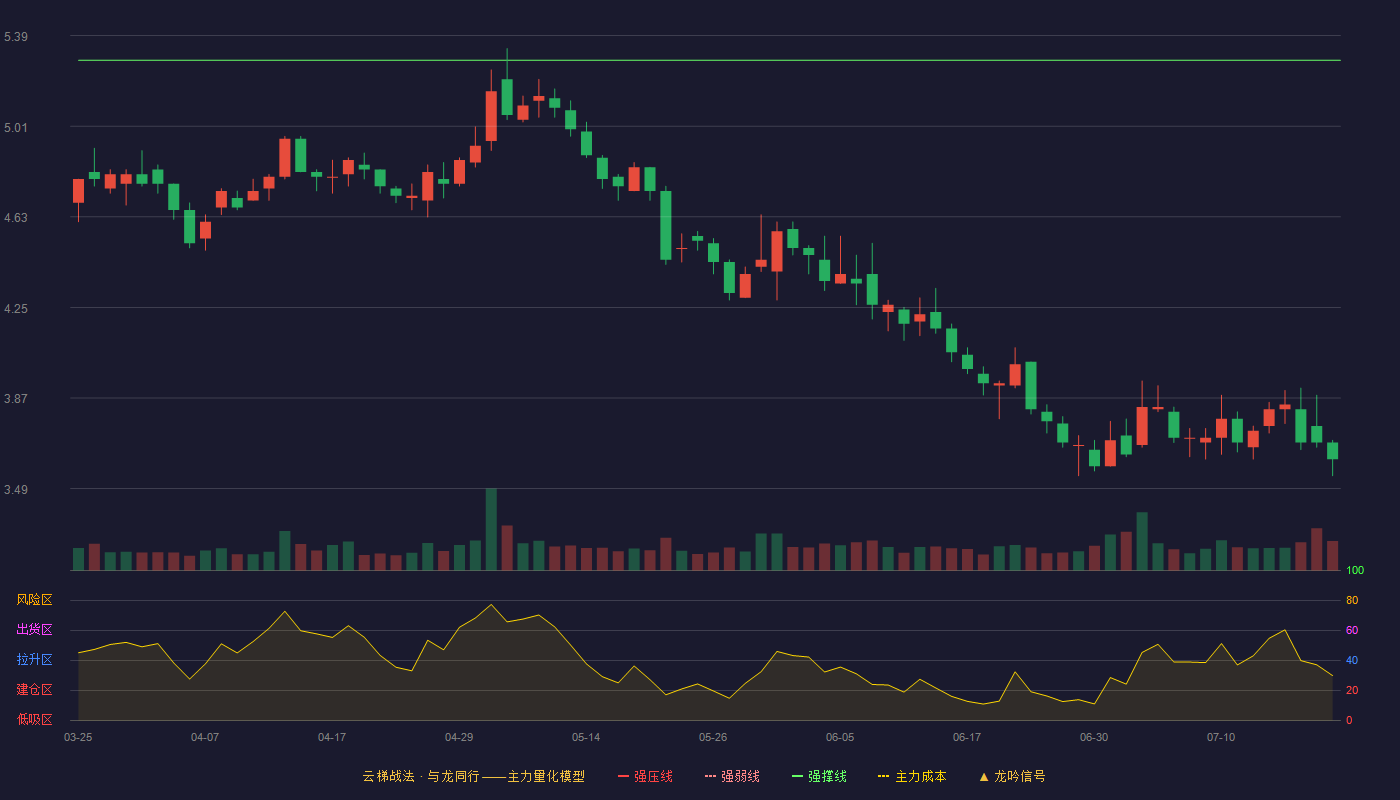Click the 4.25 price axis label

(16, 308)
